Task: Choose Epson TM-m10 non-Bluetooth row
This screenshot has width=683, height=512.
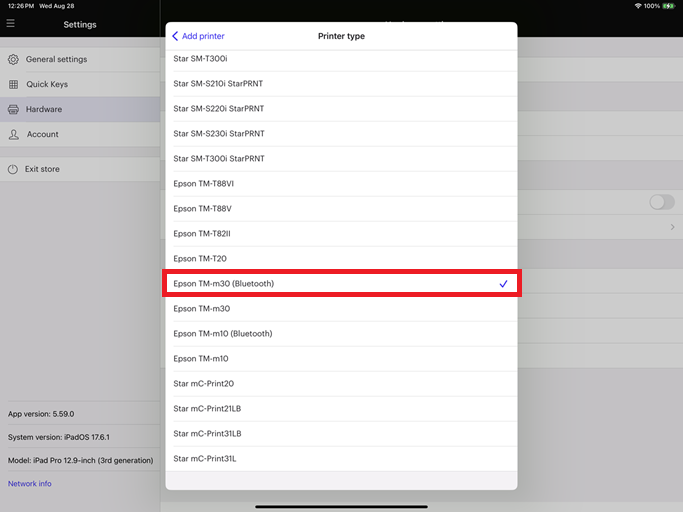Action: pos(342,359)
